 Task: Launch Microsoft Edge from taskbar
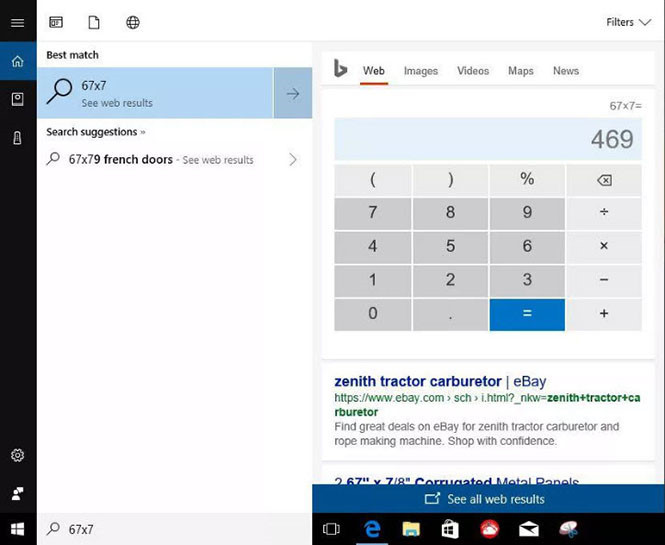tap(372, 529)
